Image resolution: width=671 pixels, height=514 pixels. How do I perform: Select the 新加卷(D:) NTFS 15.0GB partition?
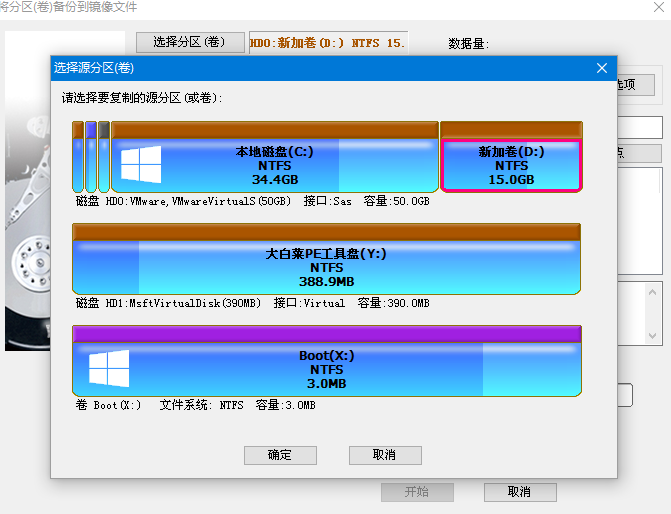[x=511, y=157]
